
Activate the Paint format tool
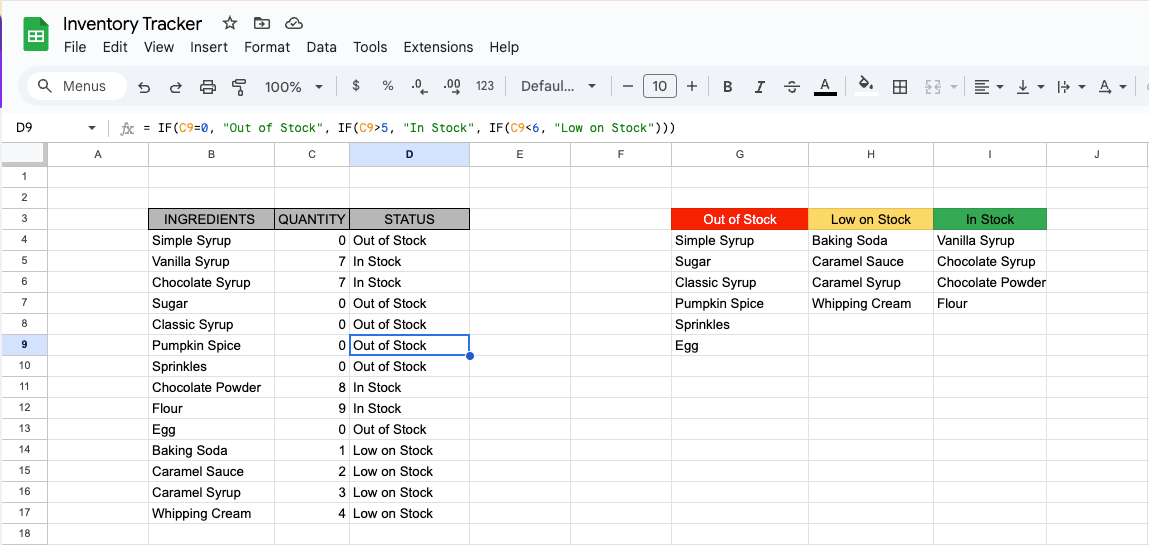click(x=239, y=87)
